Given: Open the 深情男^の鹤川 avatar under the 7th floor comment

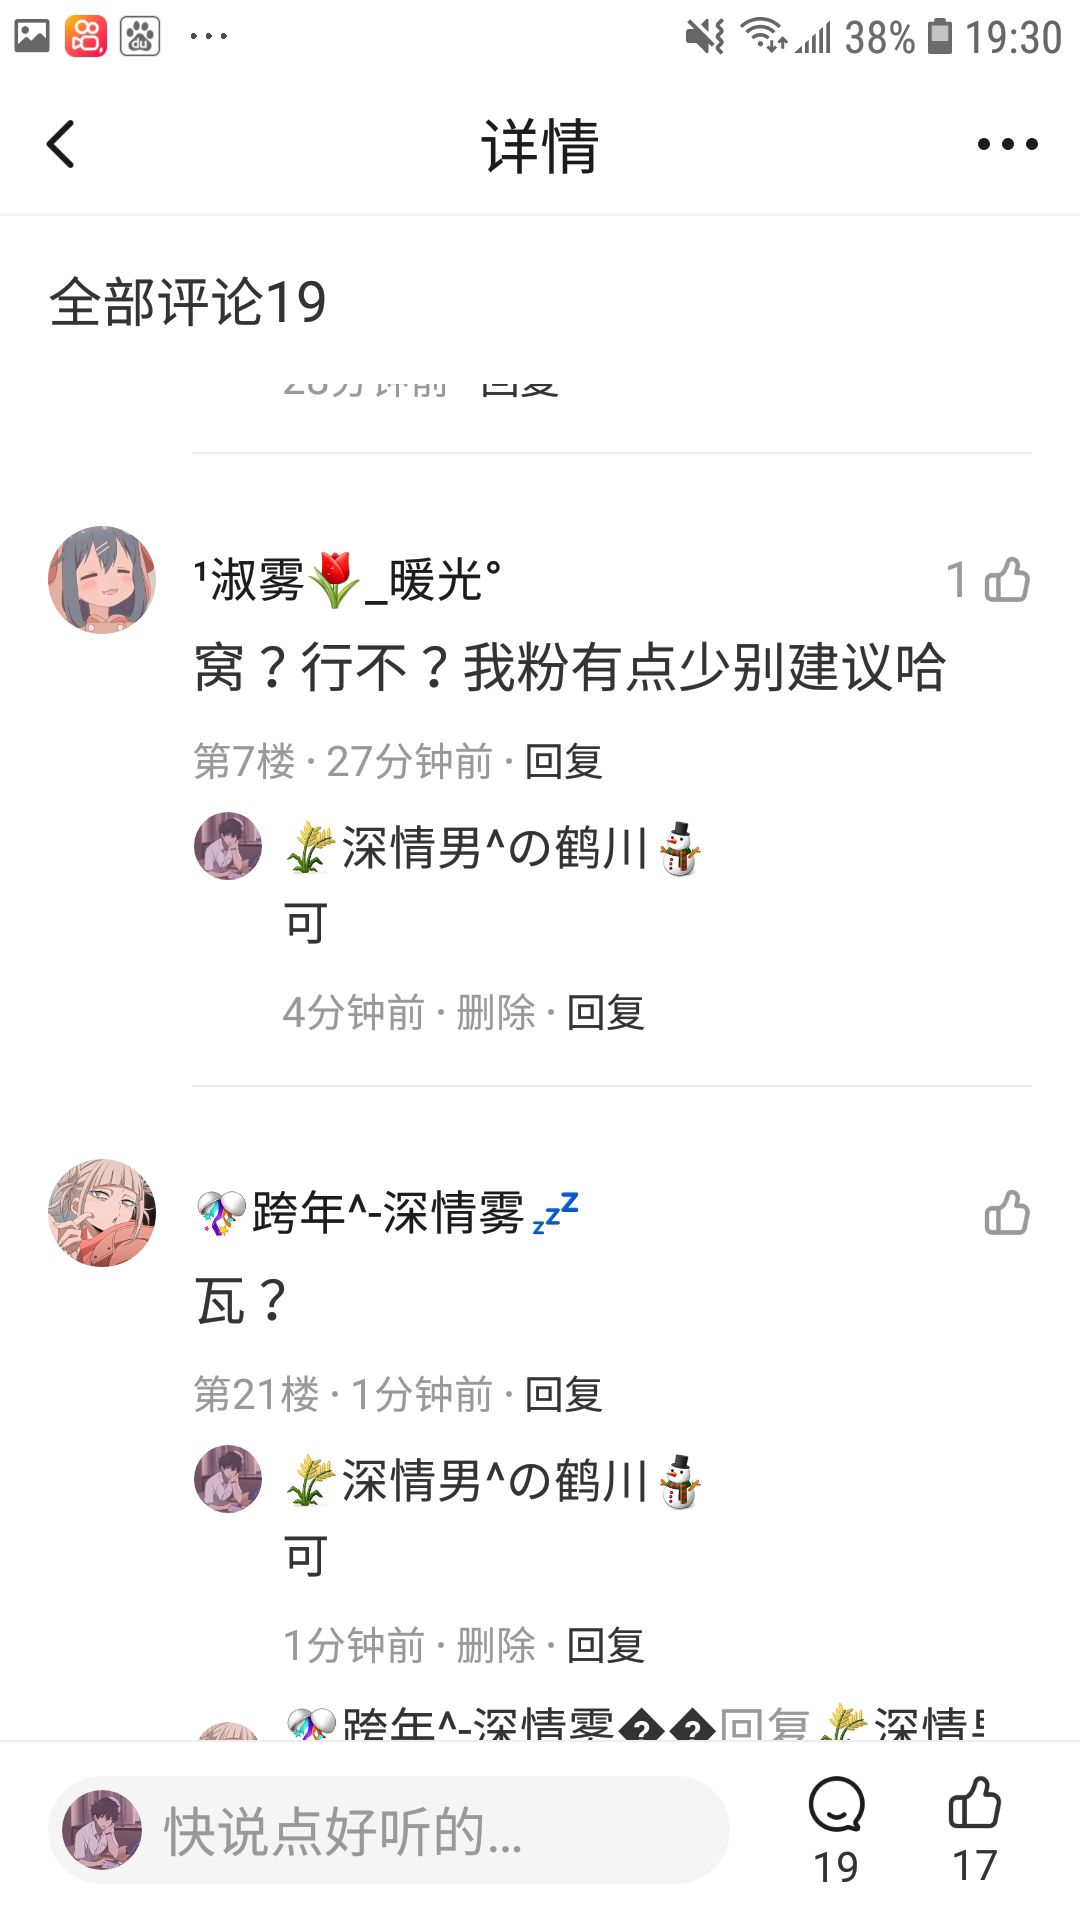Looking at the screenshot, I should 228,846.
